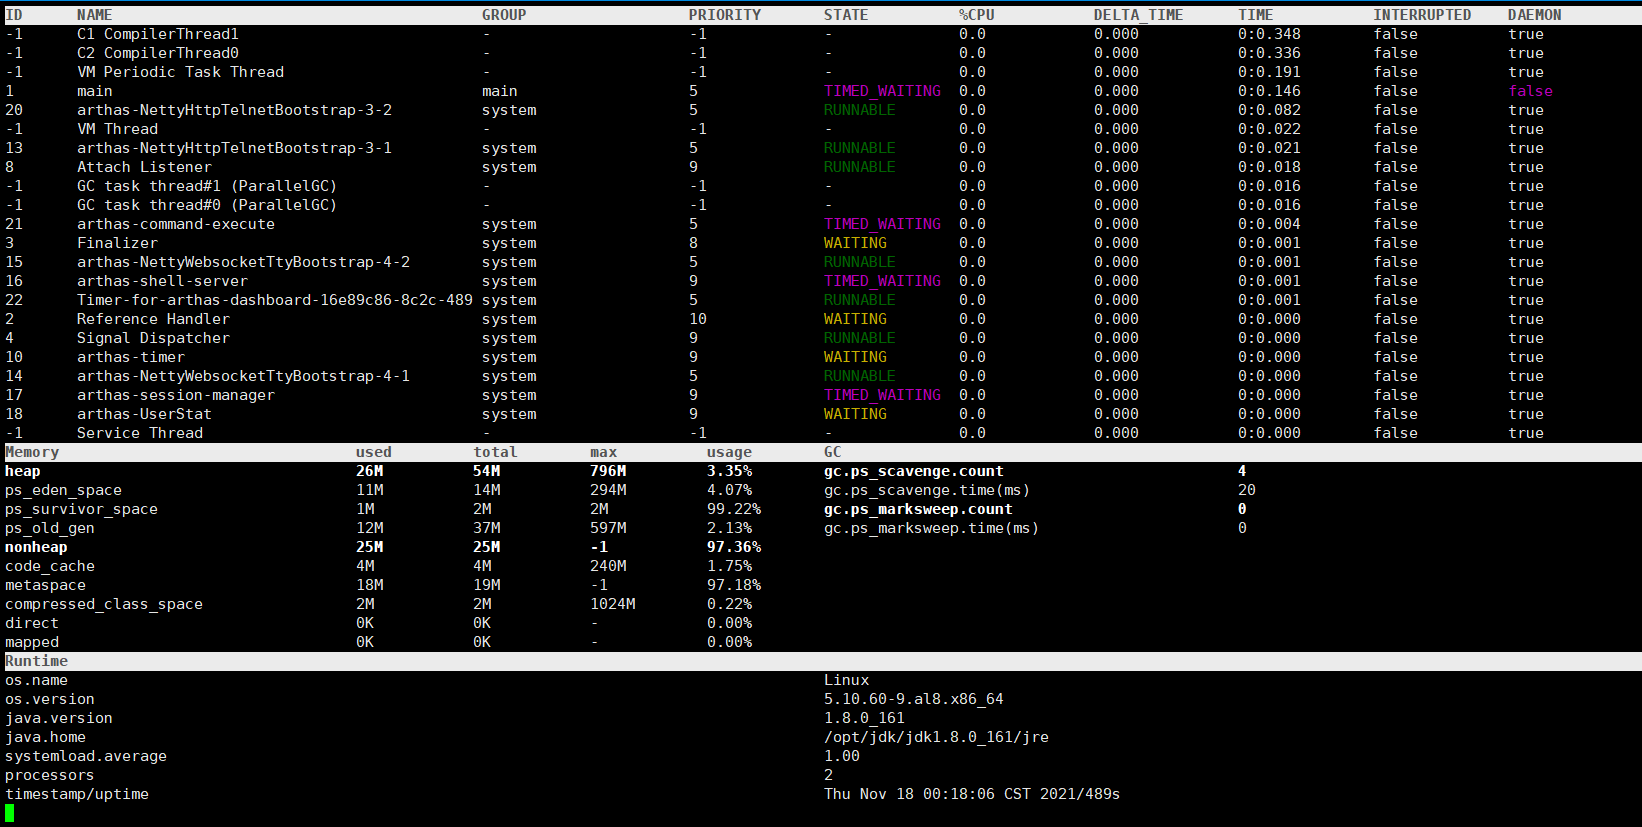1642x827 pixels.
Task: Select the arthas-shell-server thread name
Action: [162, 281]
